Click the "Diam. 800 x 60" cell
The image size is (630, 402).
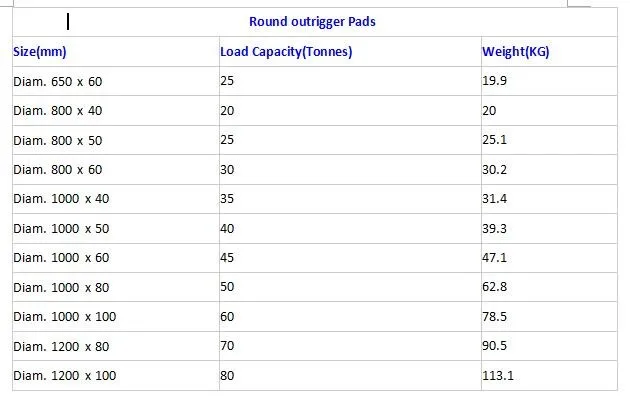[57, 170]
